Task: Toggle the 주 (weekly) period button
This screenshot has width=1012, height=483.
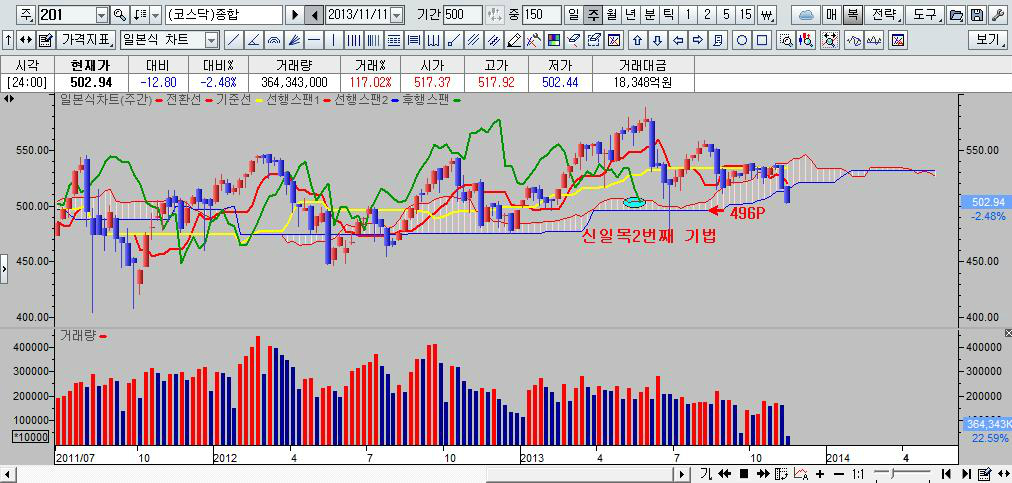Action: (592, 15)
